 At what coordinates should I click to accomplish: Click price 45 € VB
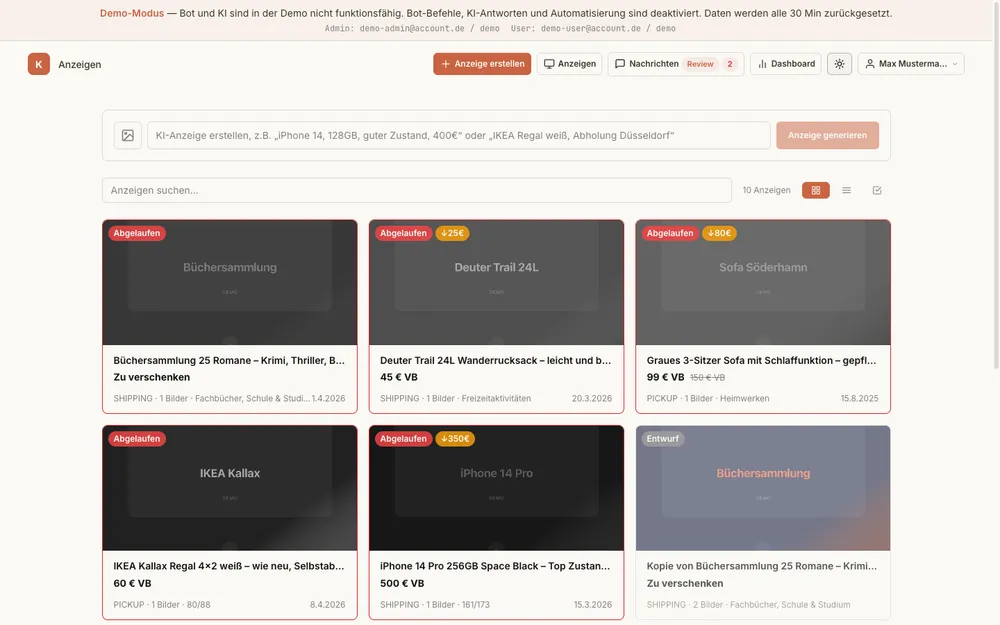tap(399, 378)
